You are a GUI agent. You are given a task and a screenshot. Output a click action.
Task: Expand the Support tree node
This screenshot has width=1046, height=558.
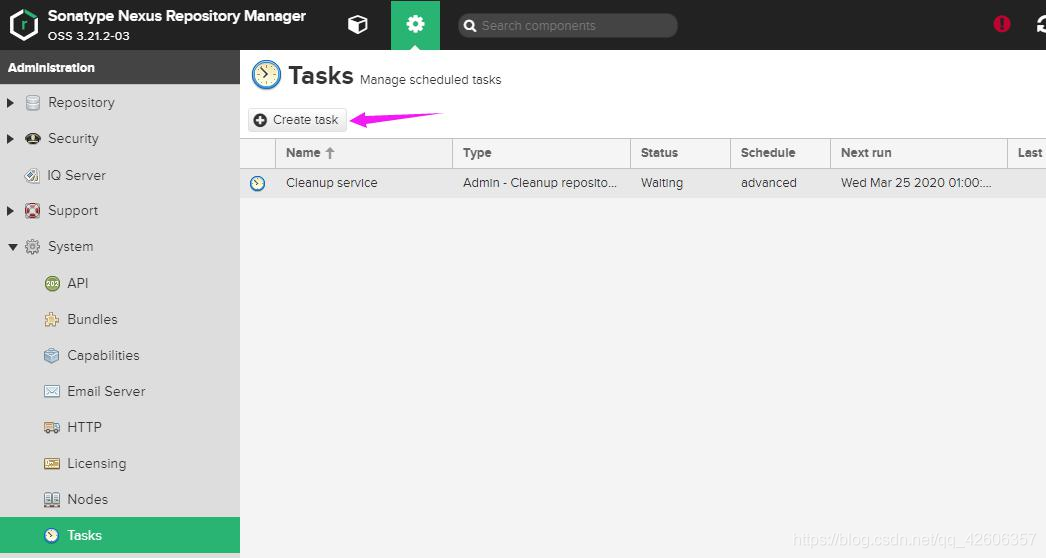pos(10,211)
